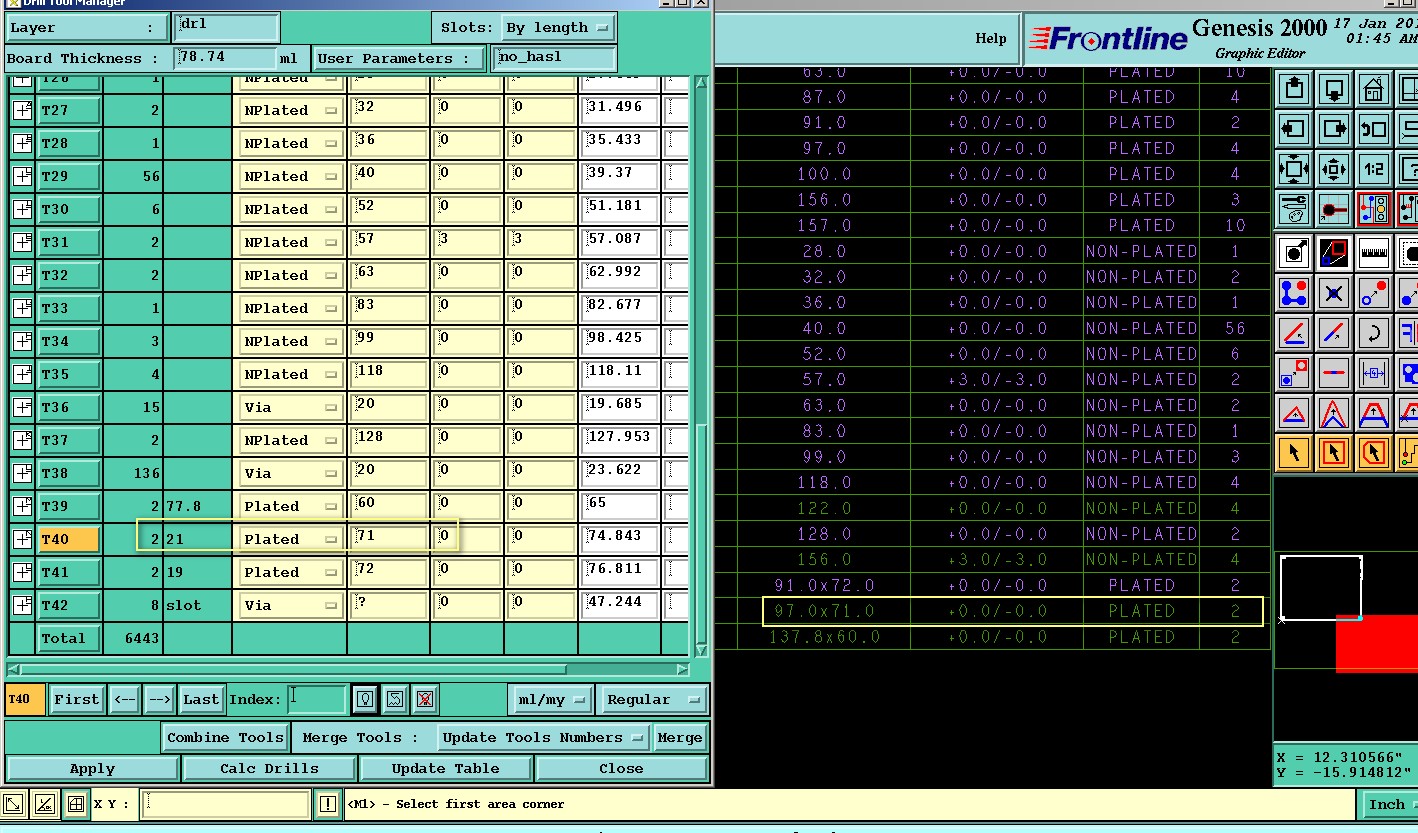This screenshot has height=833, width=1418.
Task: Select the ruler measure tool icon
Action: coord(1374,252)
